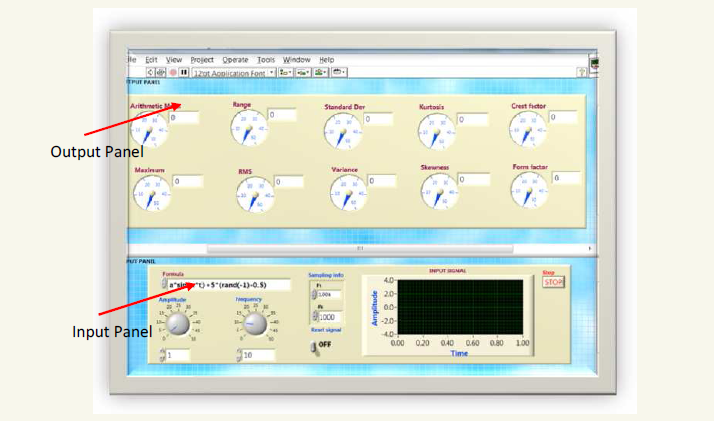Screen dimensions: 715x421
Task: Open the Project menu
Action: point(202,60)
